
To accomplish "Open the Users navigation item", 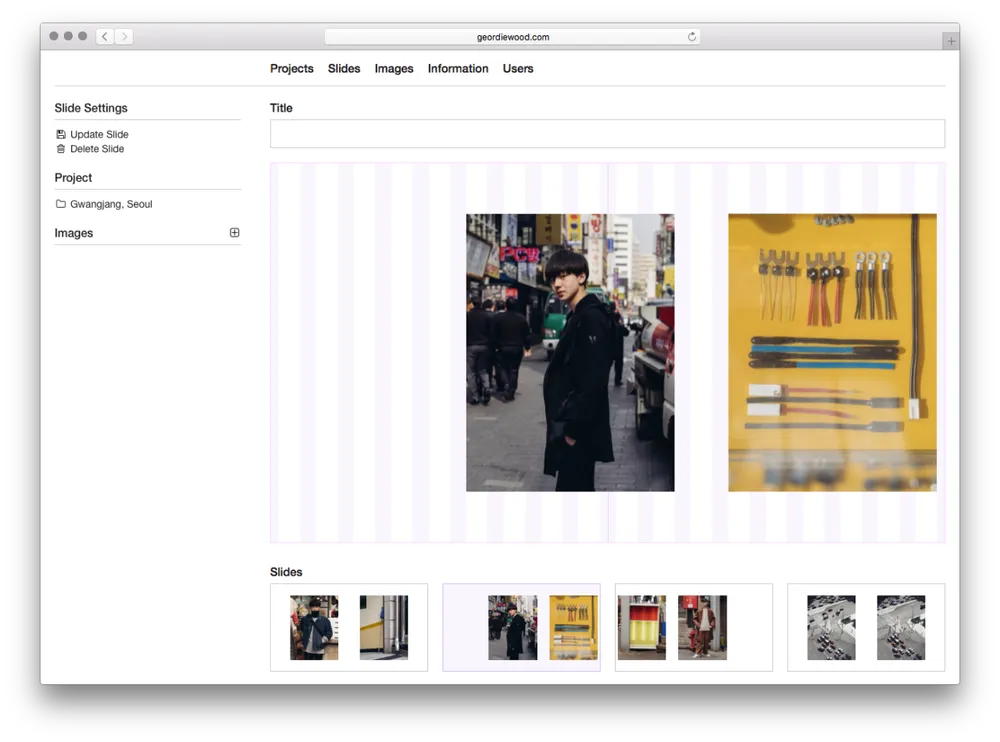I will 518,68.
